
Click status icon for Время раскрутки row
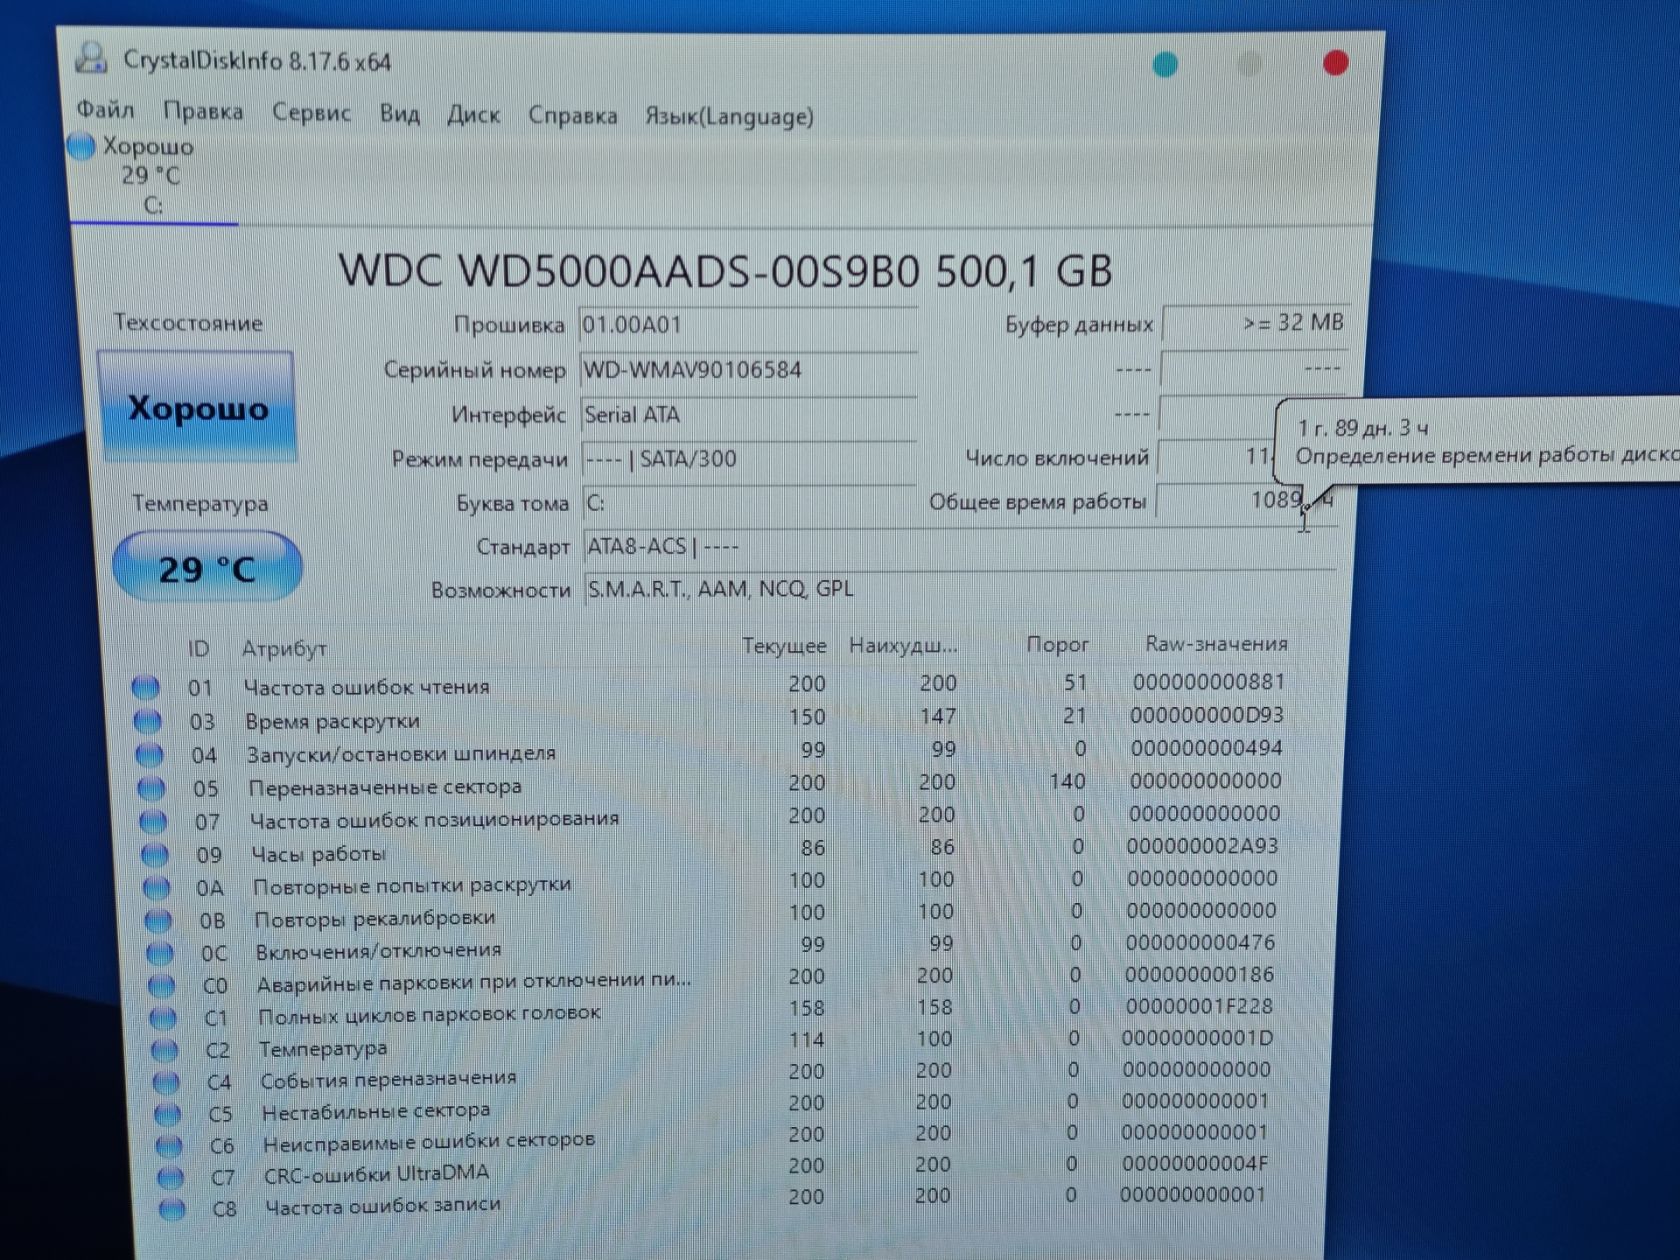coord(147,720)
